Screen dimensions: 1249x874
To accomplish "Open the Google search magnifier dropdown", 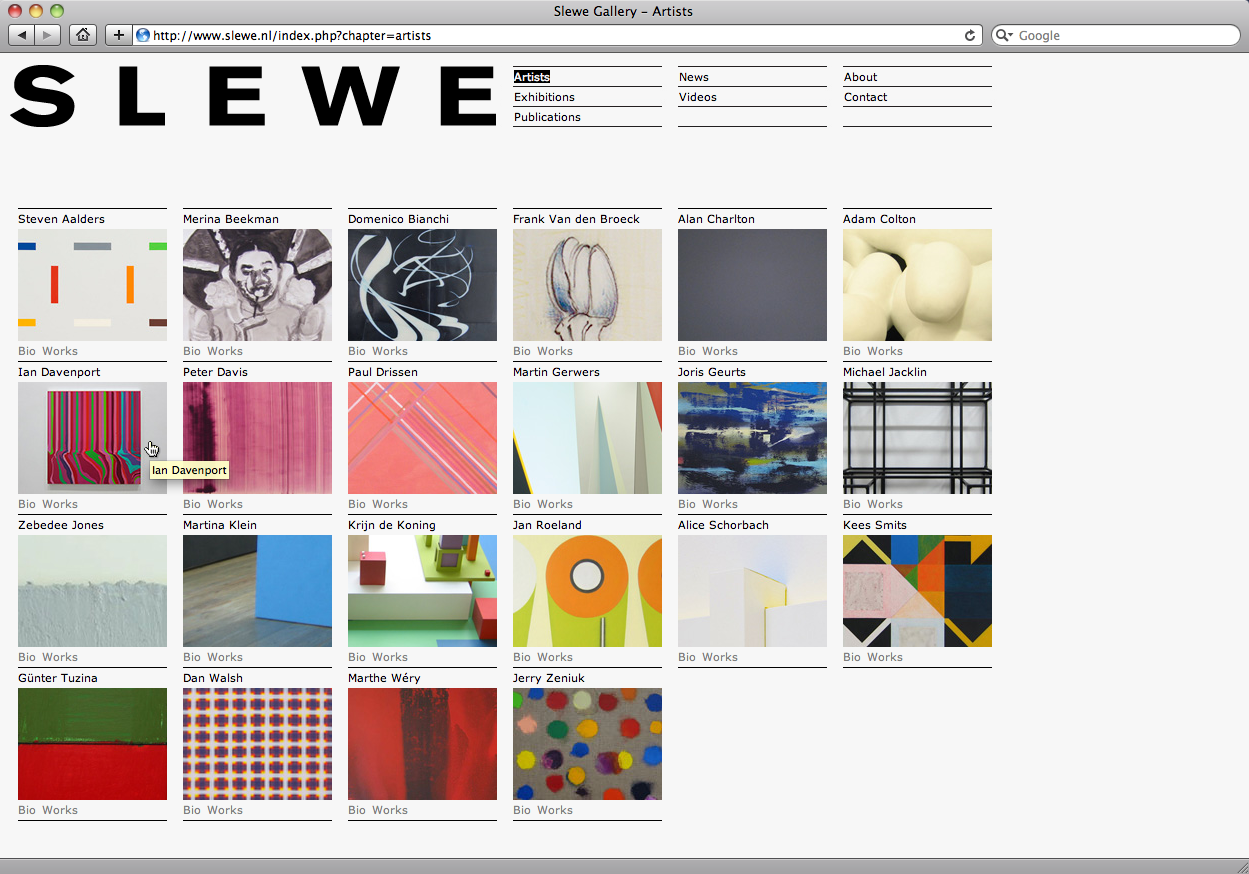I will click(x=1004, y=35).
